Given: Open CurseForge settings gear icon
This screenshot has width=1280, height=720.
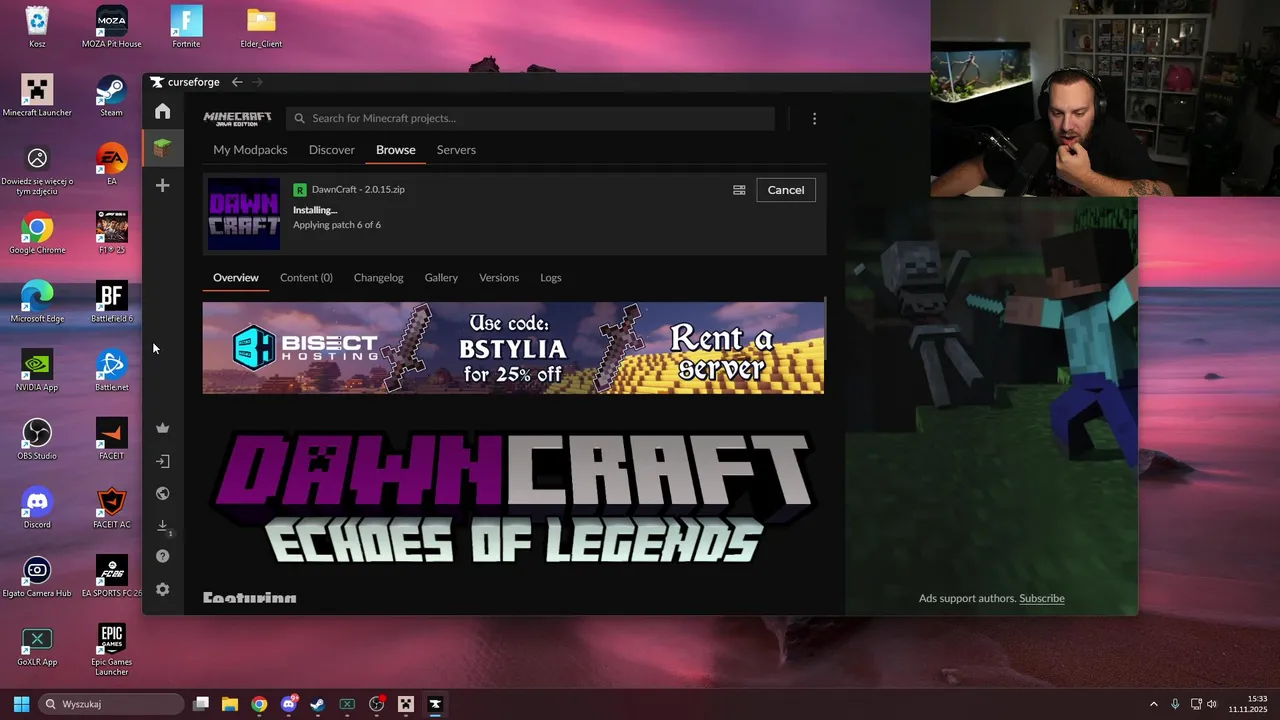Looking at the screenshot, I should (162, 589).
